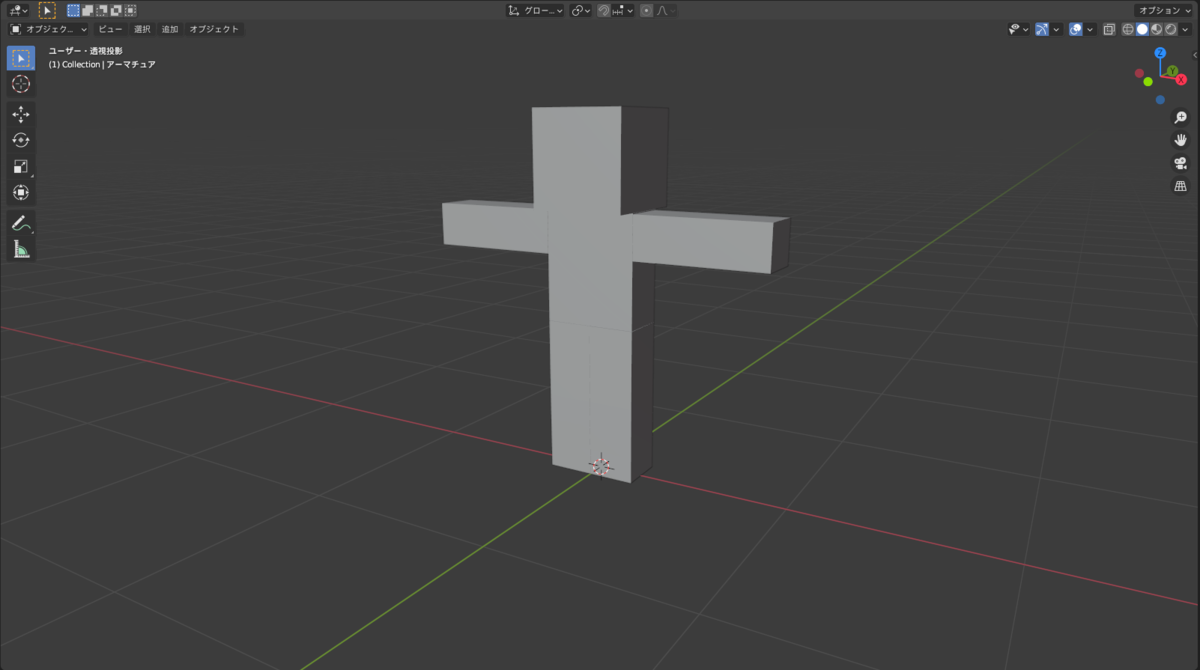Viewport: 1200px width, 670px height.
Task: Click the negative Z axis dot on gizmo
Action: [1160, 100]
